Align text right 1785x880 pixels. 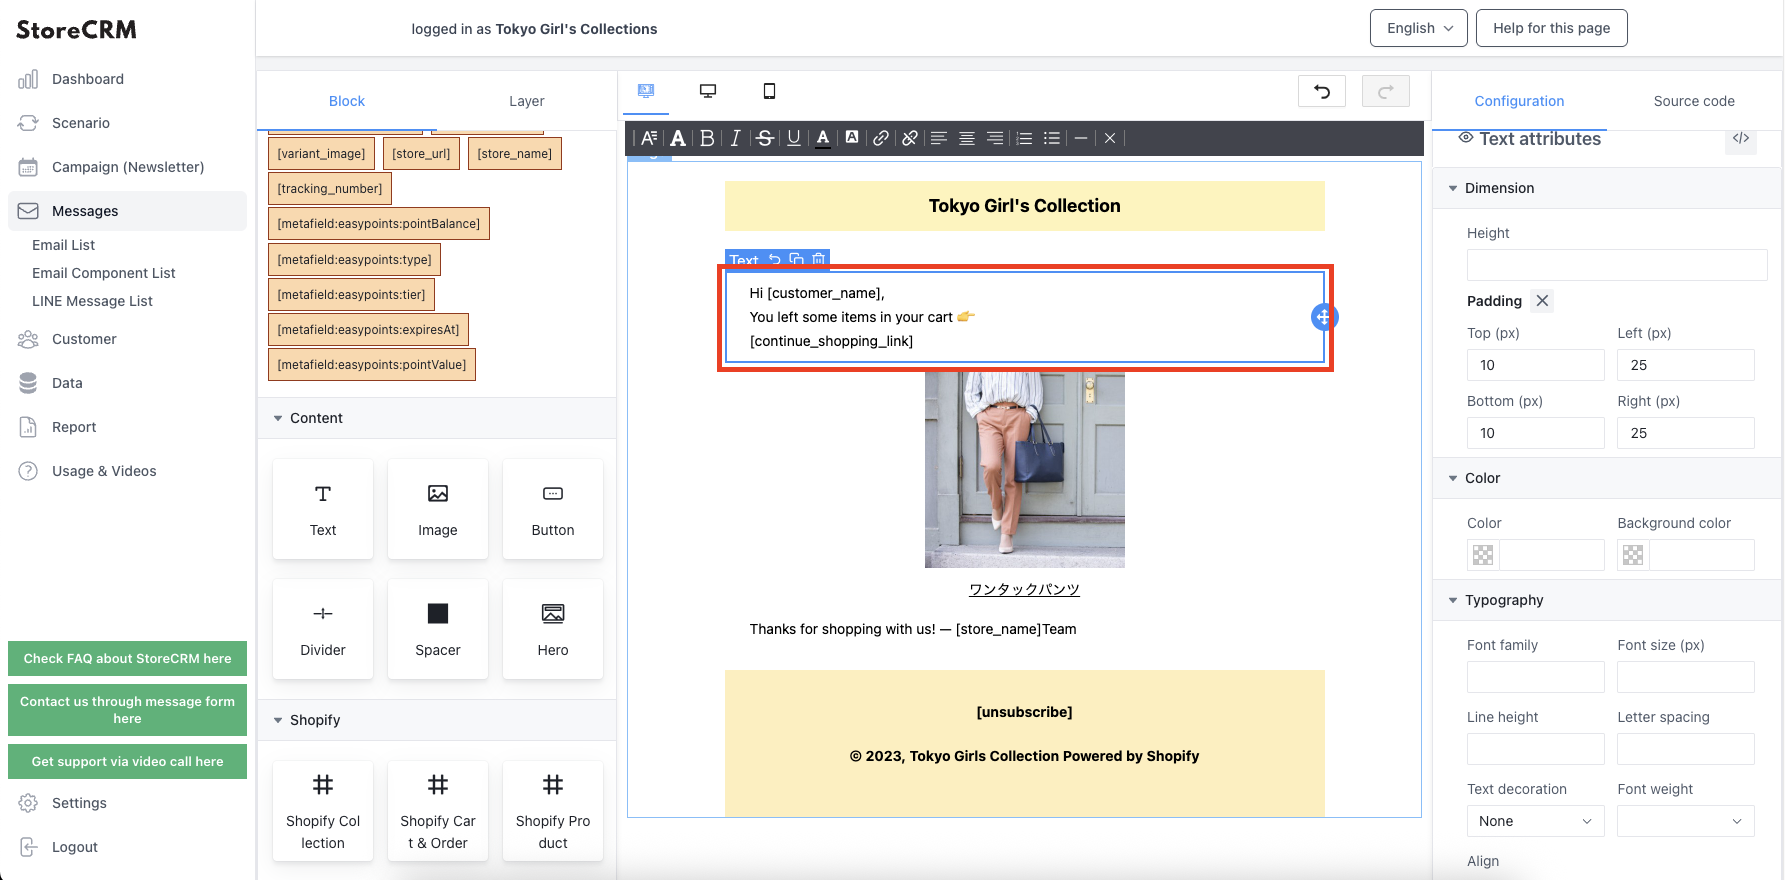coord(995,138)
